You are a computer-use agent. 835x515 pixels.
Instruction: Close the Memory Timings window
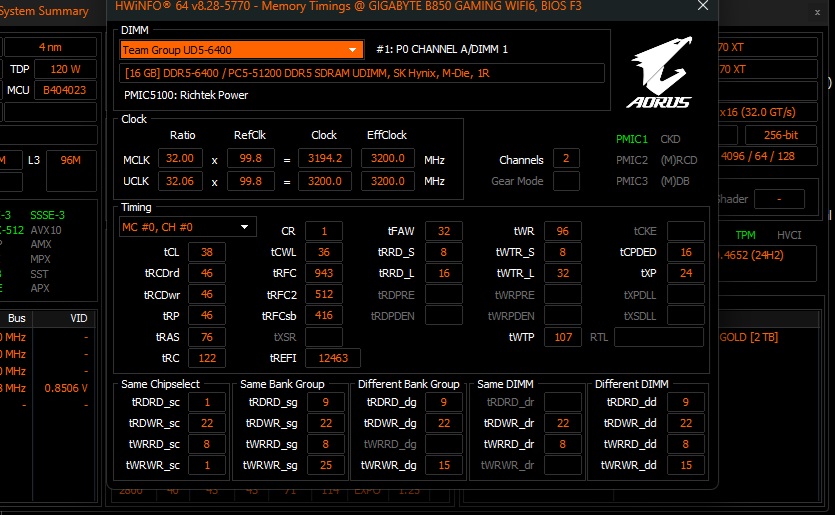703,6
